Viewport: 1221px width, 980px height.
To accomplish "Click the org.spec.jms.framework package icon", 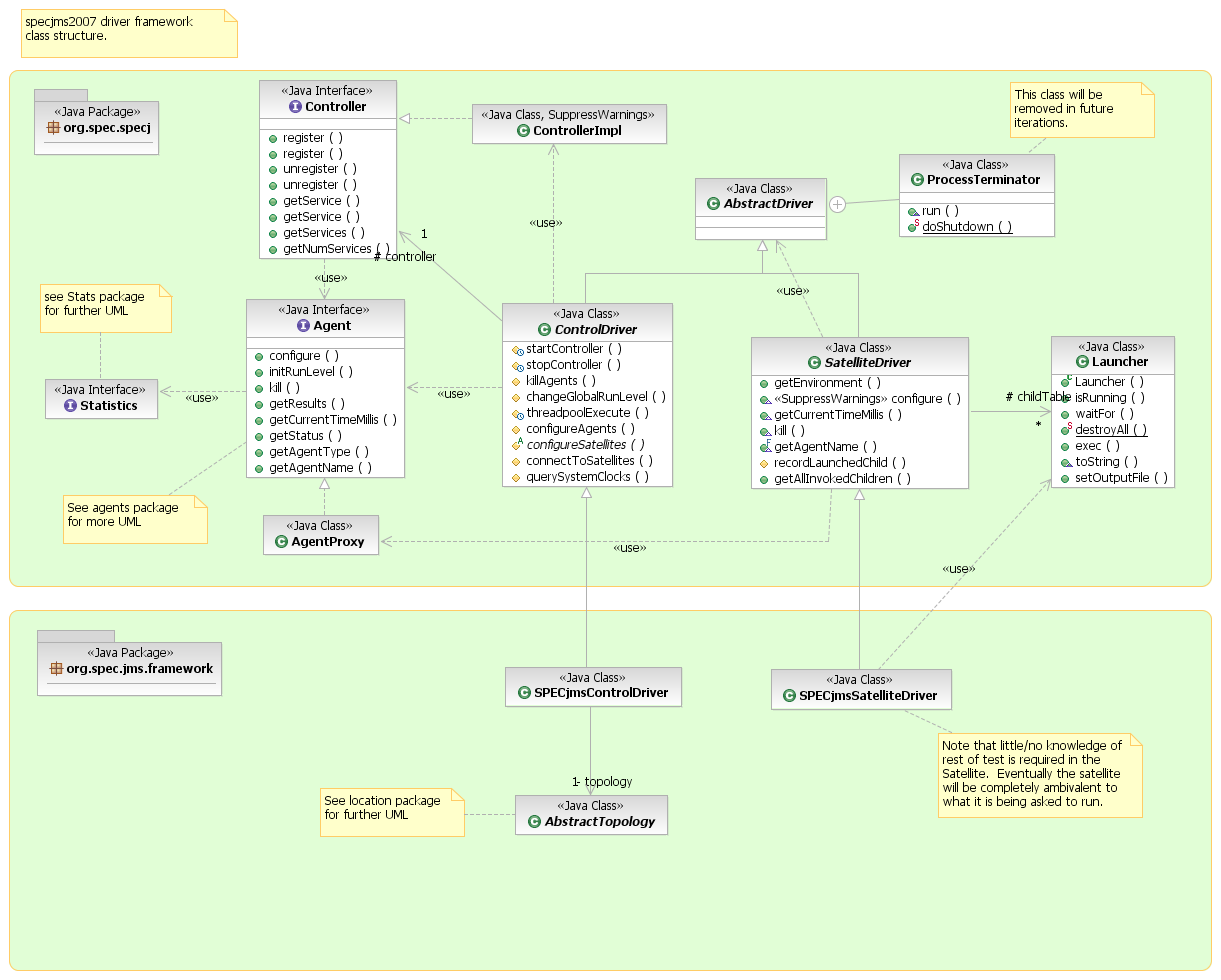I will pyautogui.click(x=56, y=668).
